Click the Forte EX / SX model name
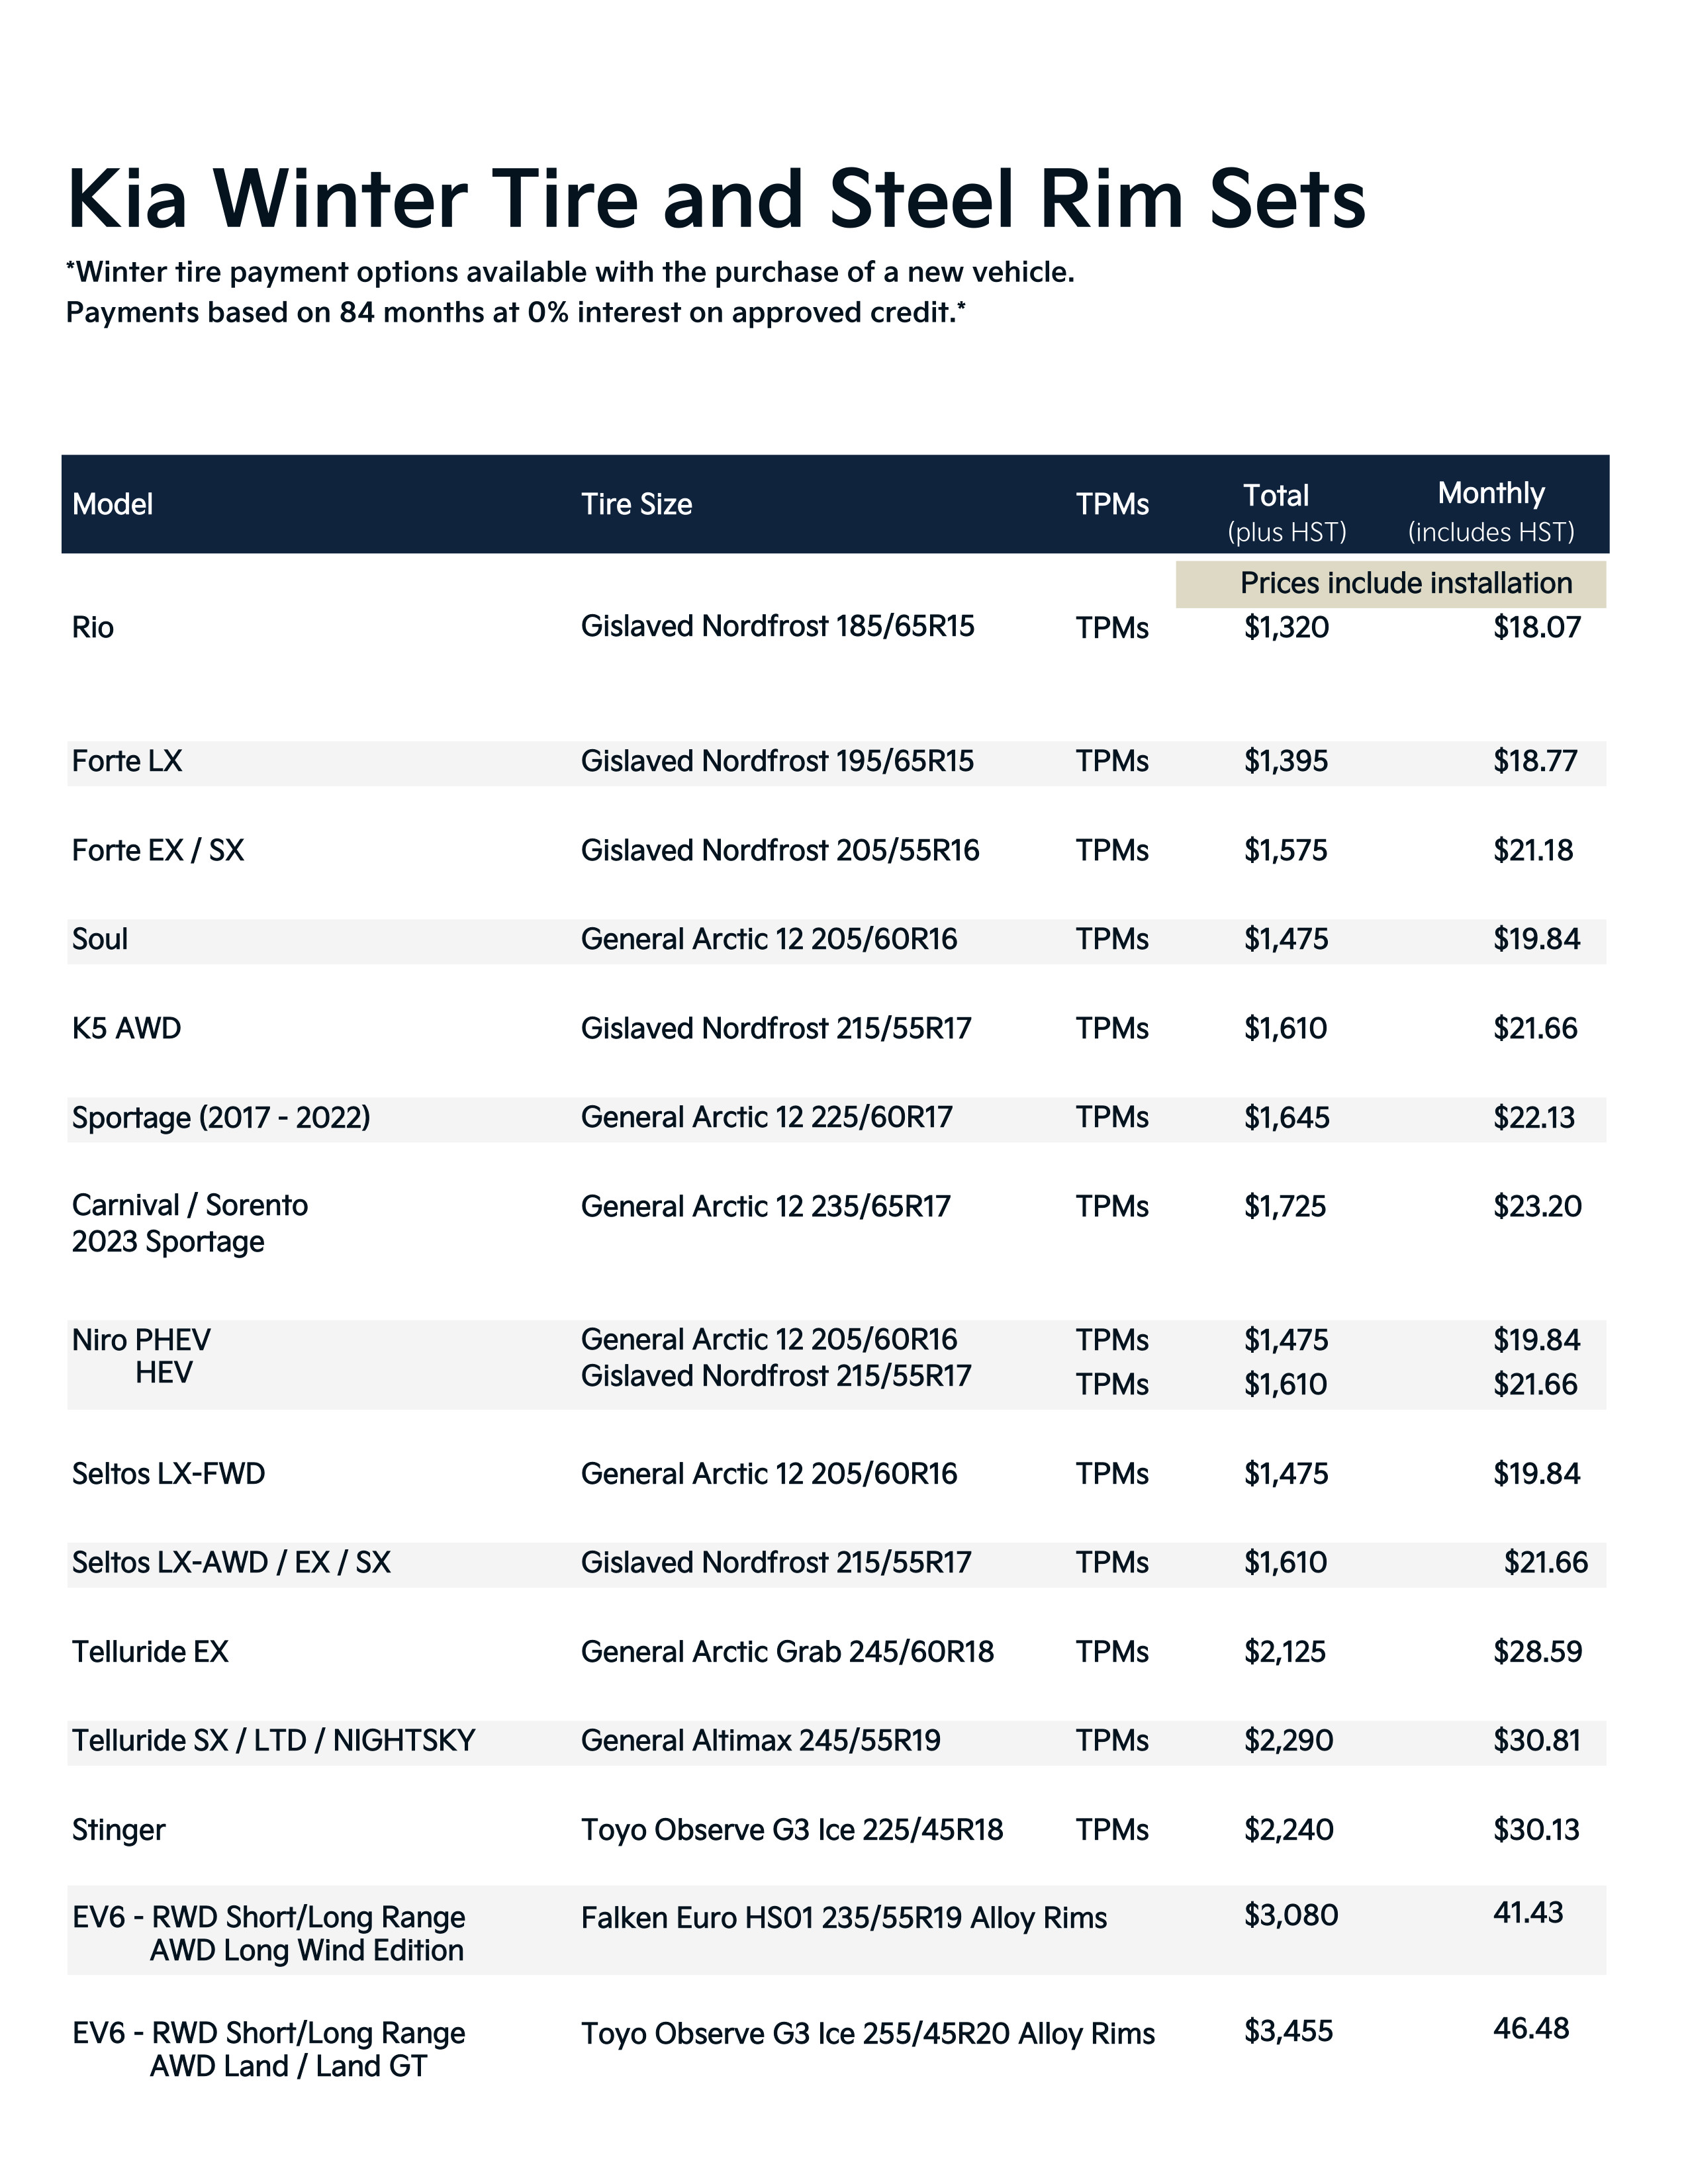This screenshot has height=2184, width=1688. coord(158,851)
